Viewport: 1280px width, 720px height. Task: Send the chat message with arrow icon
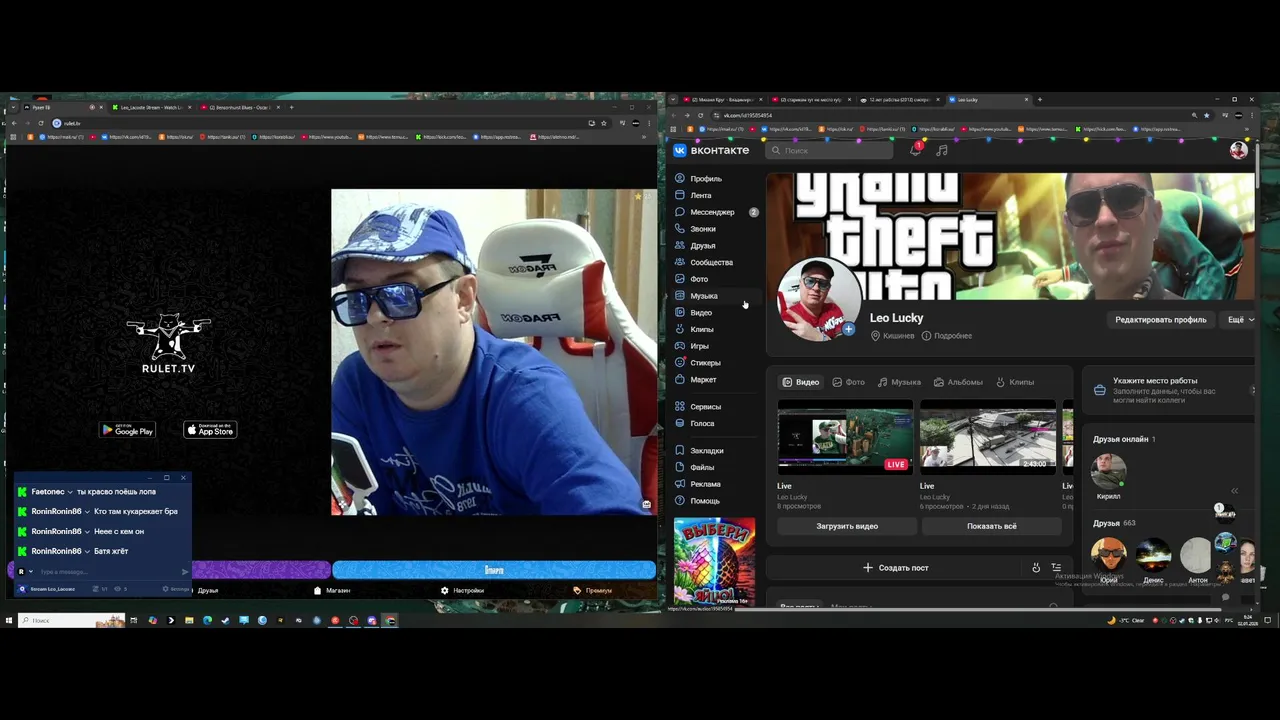click(185, 572)
